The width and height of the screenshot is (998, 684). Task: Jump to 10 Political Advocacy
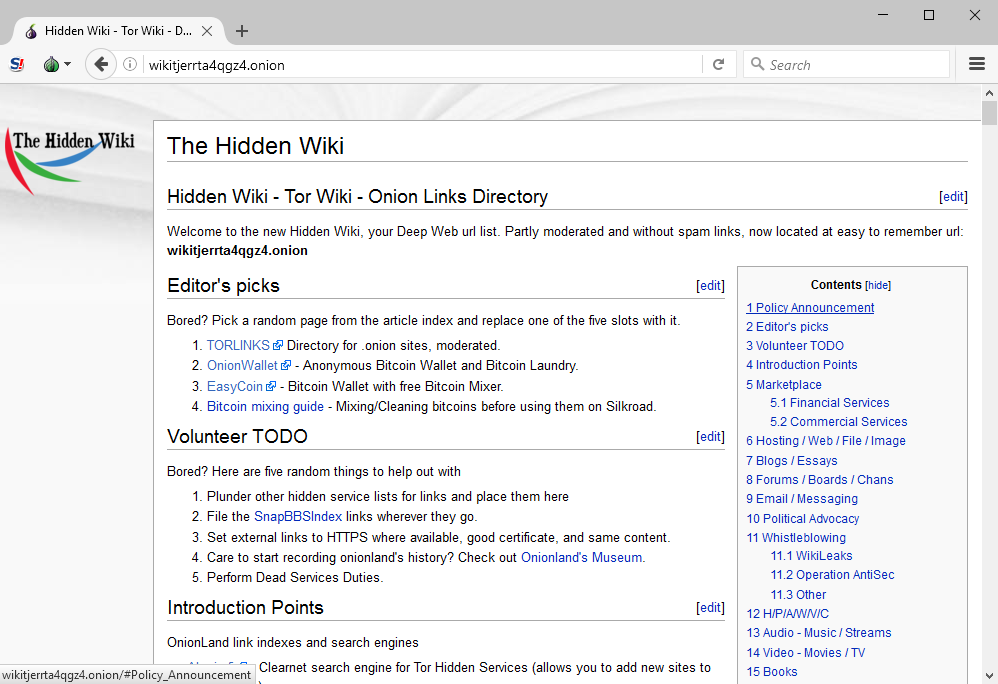pos(803,519)
